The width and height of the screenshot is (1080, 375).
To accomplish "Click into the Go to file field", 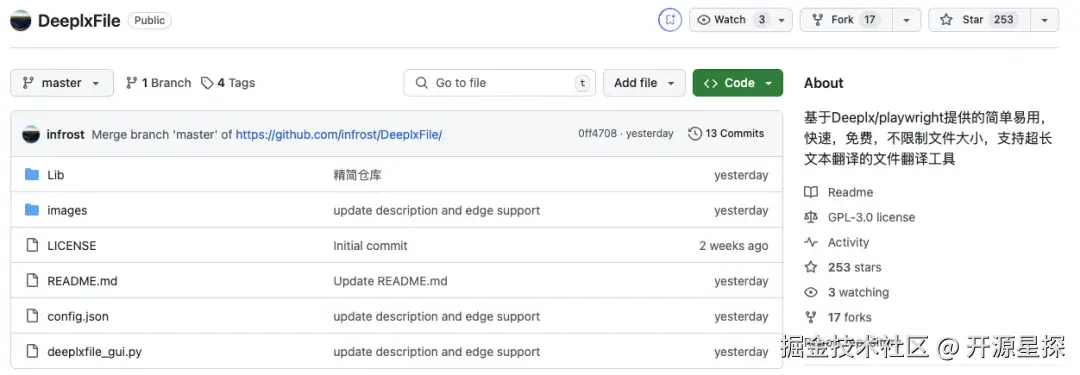I will click(499, 83).
